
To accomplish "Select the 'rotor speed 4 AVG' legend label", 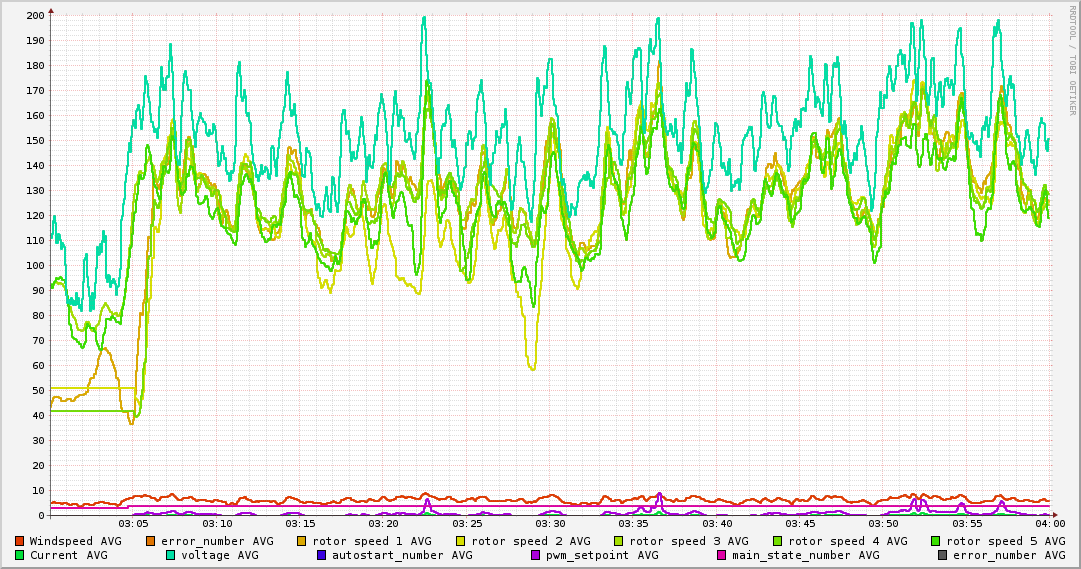I will [x=848, y=542].
